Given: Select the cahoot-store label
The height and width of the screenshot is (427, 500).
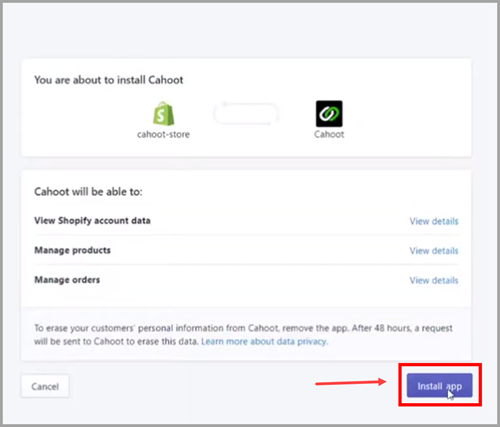Looking at the screenshot, I should 163,134.
